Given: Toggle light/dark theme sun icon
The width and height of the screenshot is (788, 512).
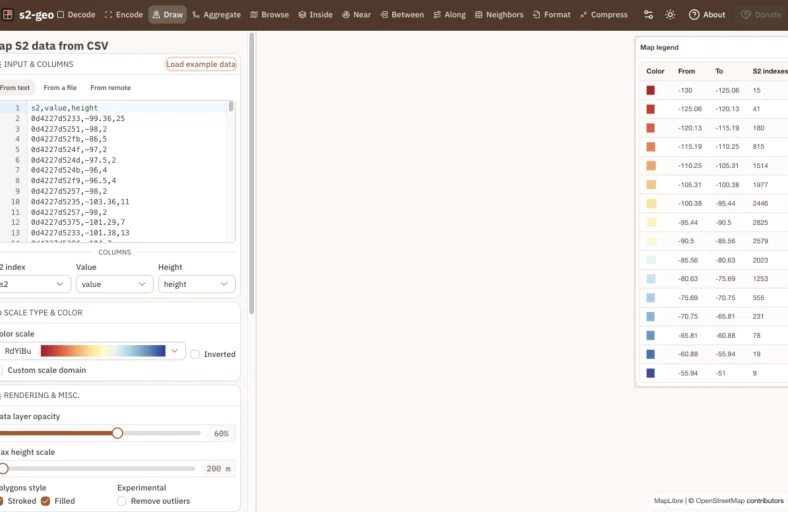Looking at the screenshot, I should [x=670, y=15].
